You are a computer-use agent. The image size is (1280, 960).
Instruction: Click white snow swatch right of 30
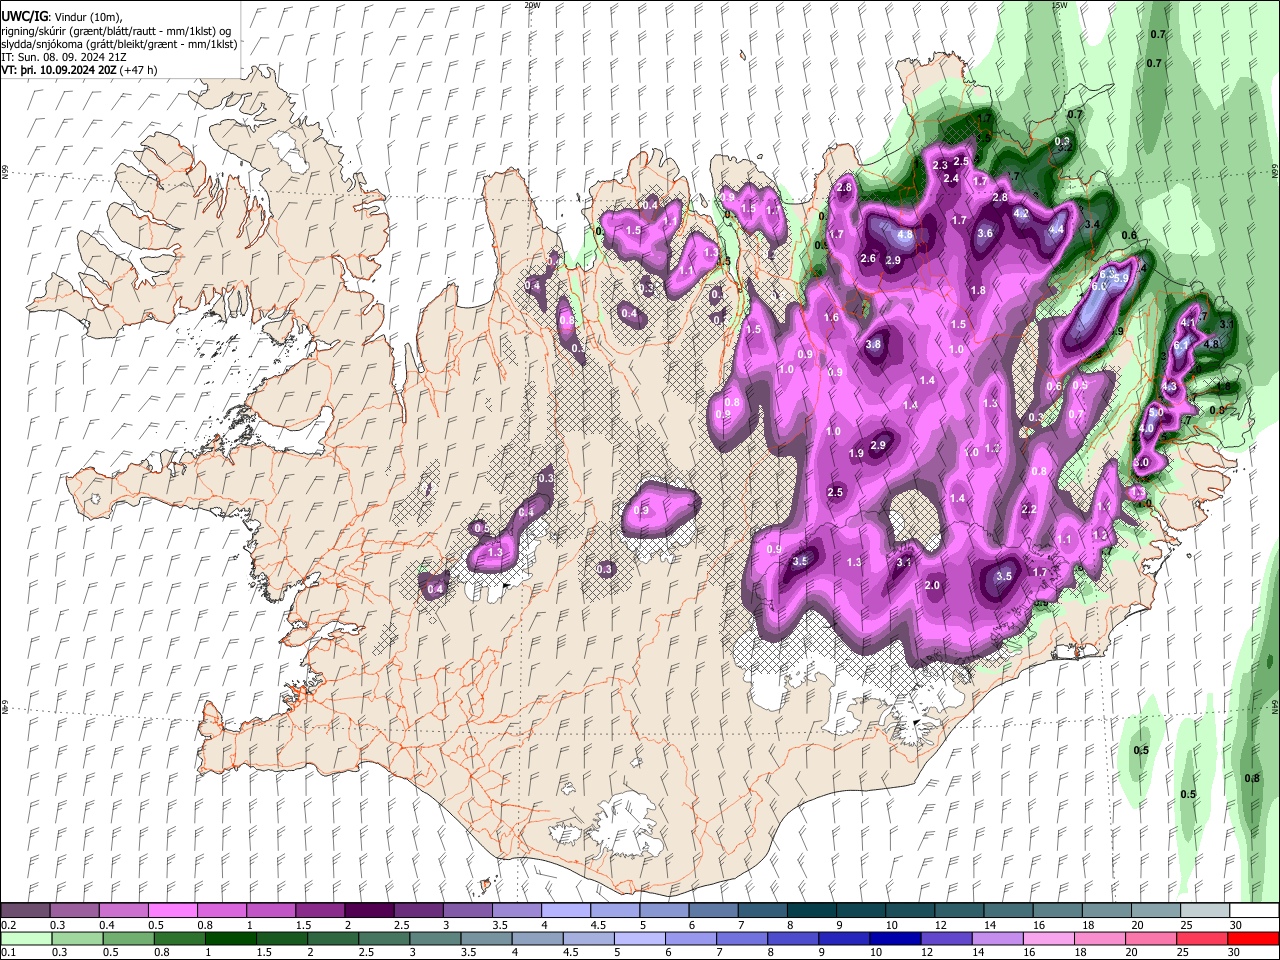[1252, 911]
